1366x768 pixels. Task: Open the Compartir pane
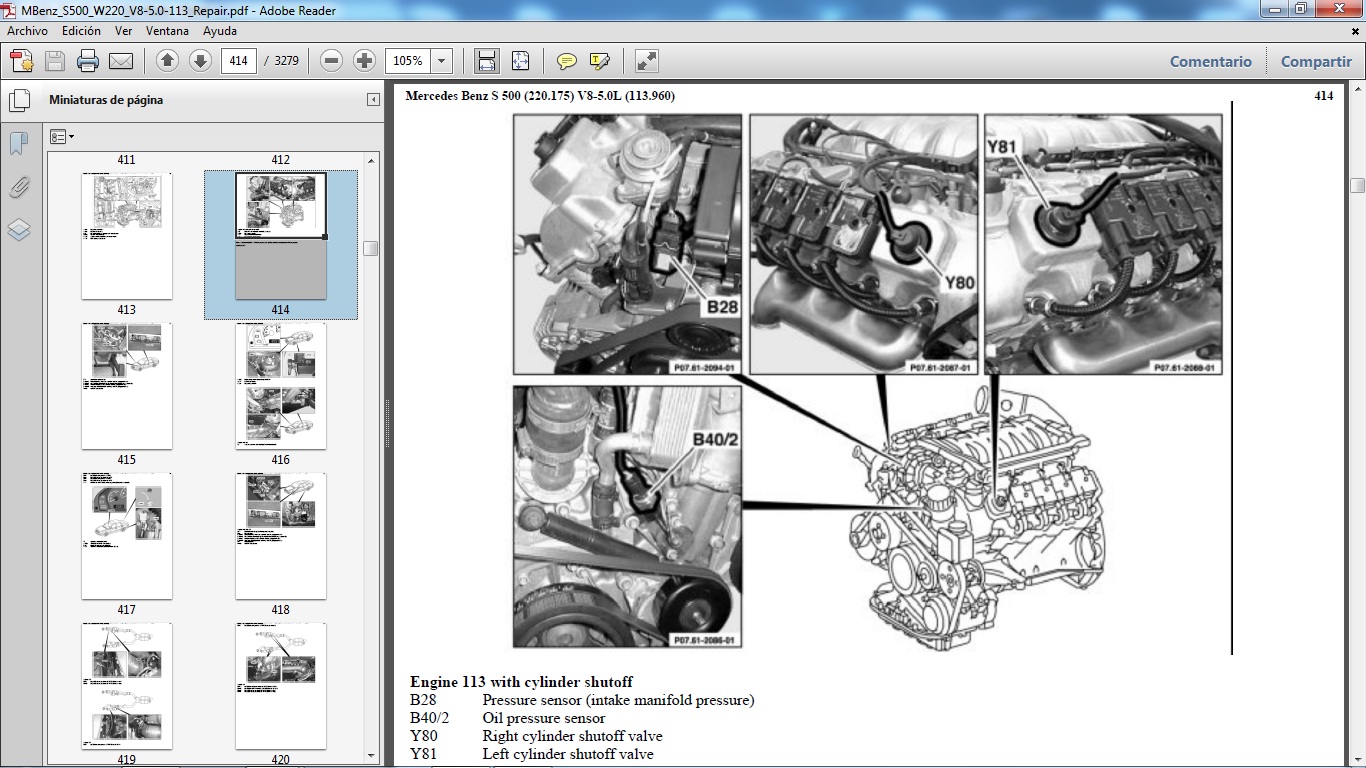[x=1316, y=61]
